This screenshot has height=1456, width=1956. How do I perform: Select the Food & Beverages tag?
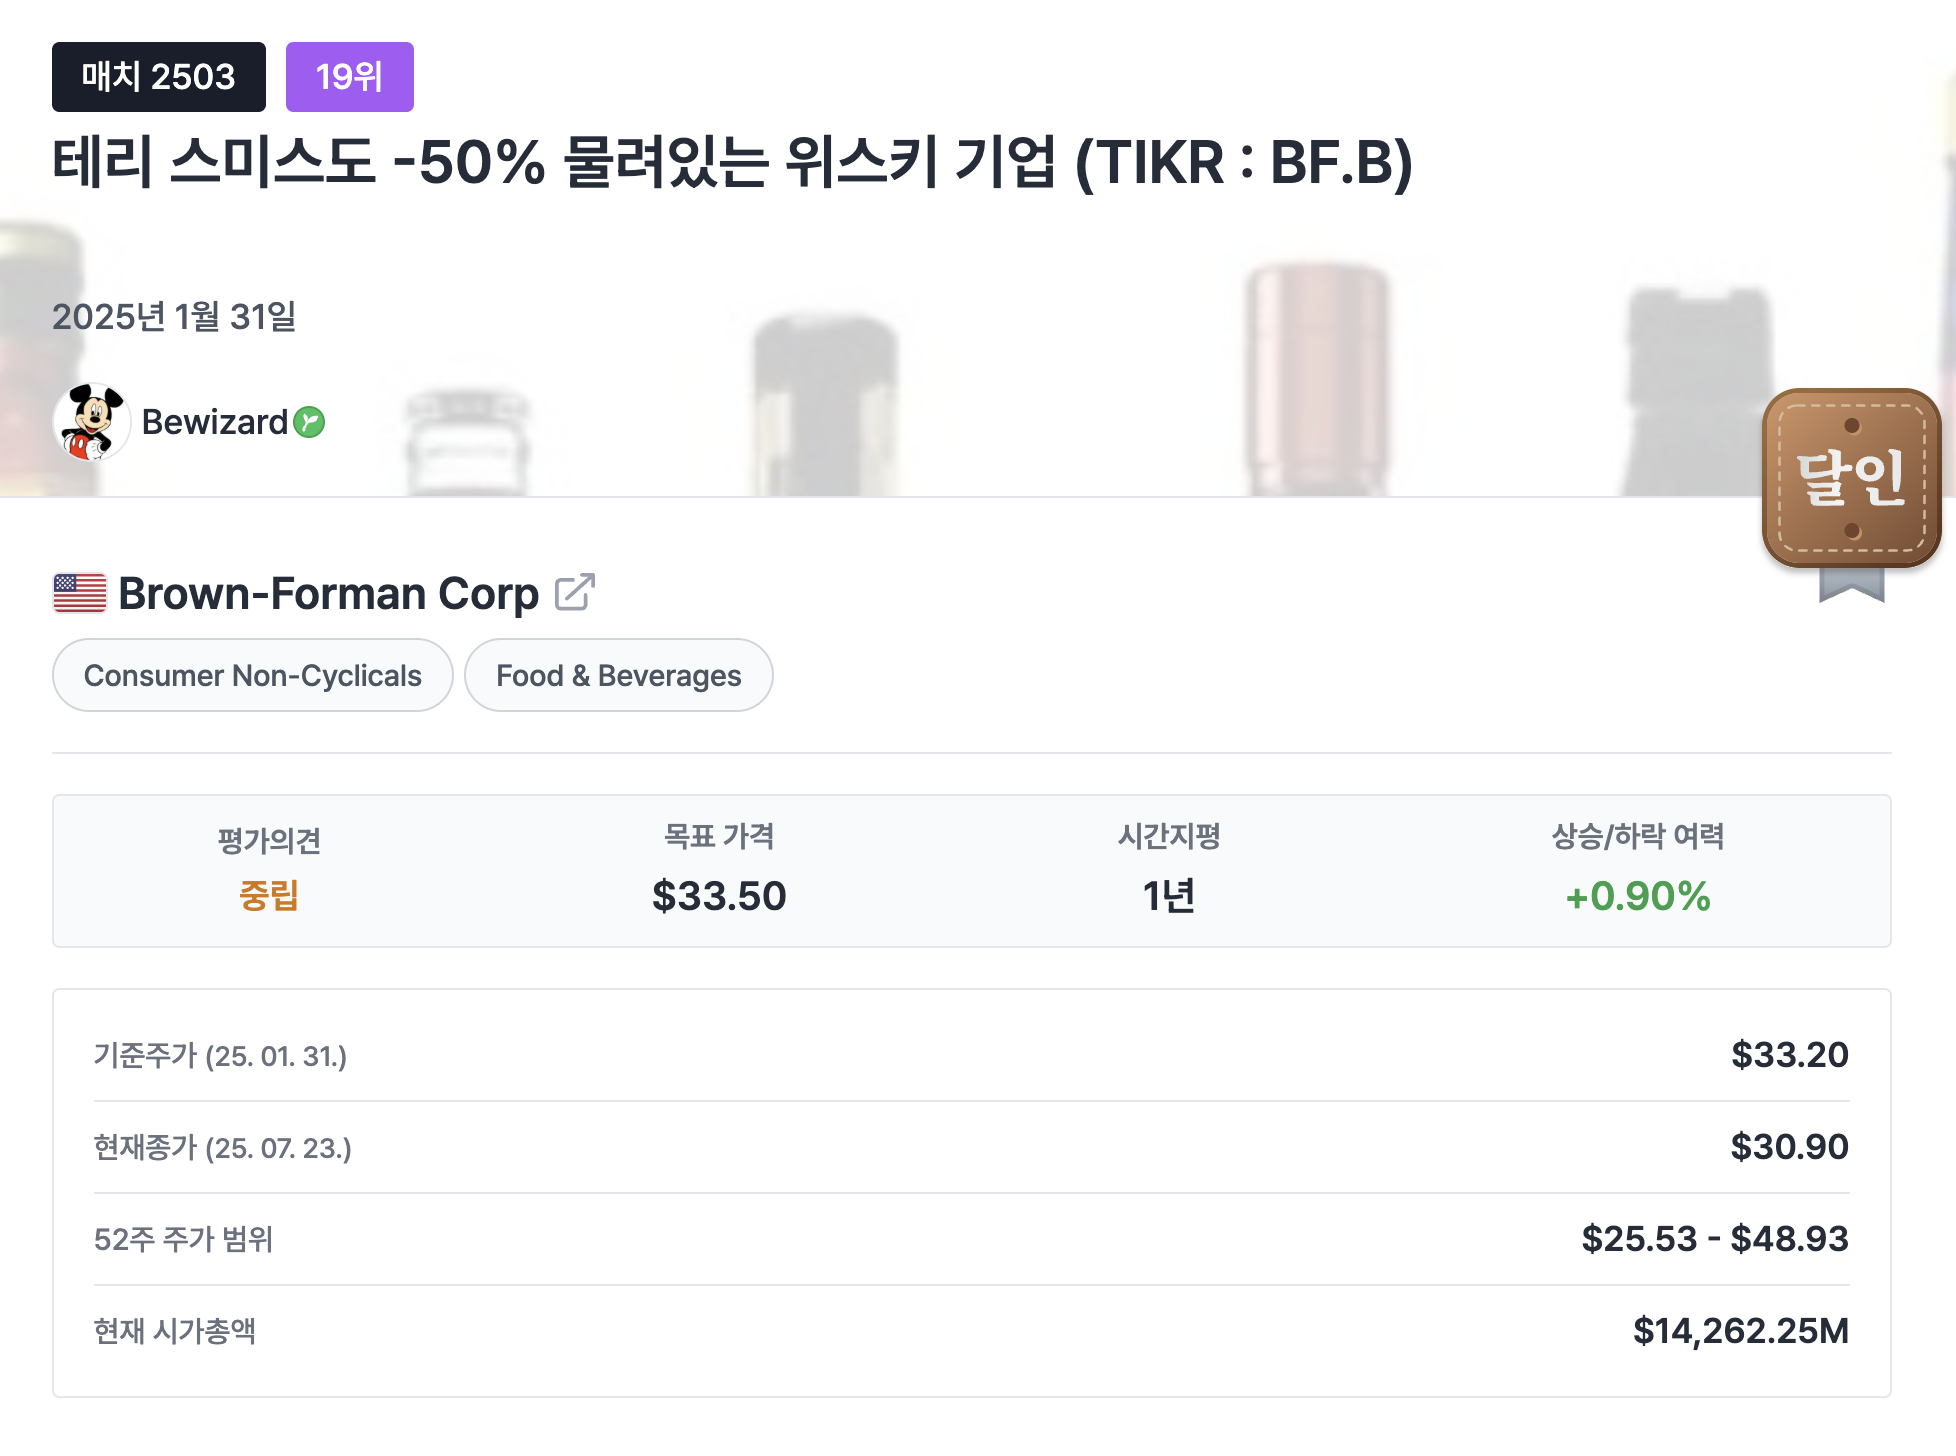(x=618, y=676)
